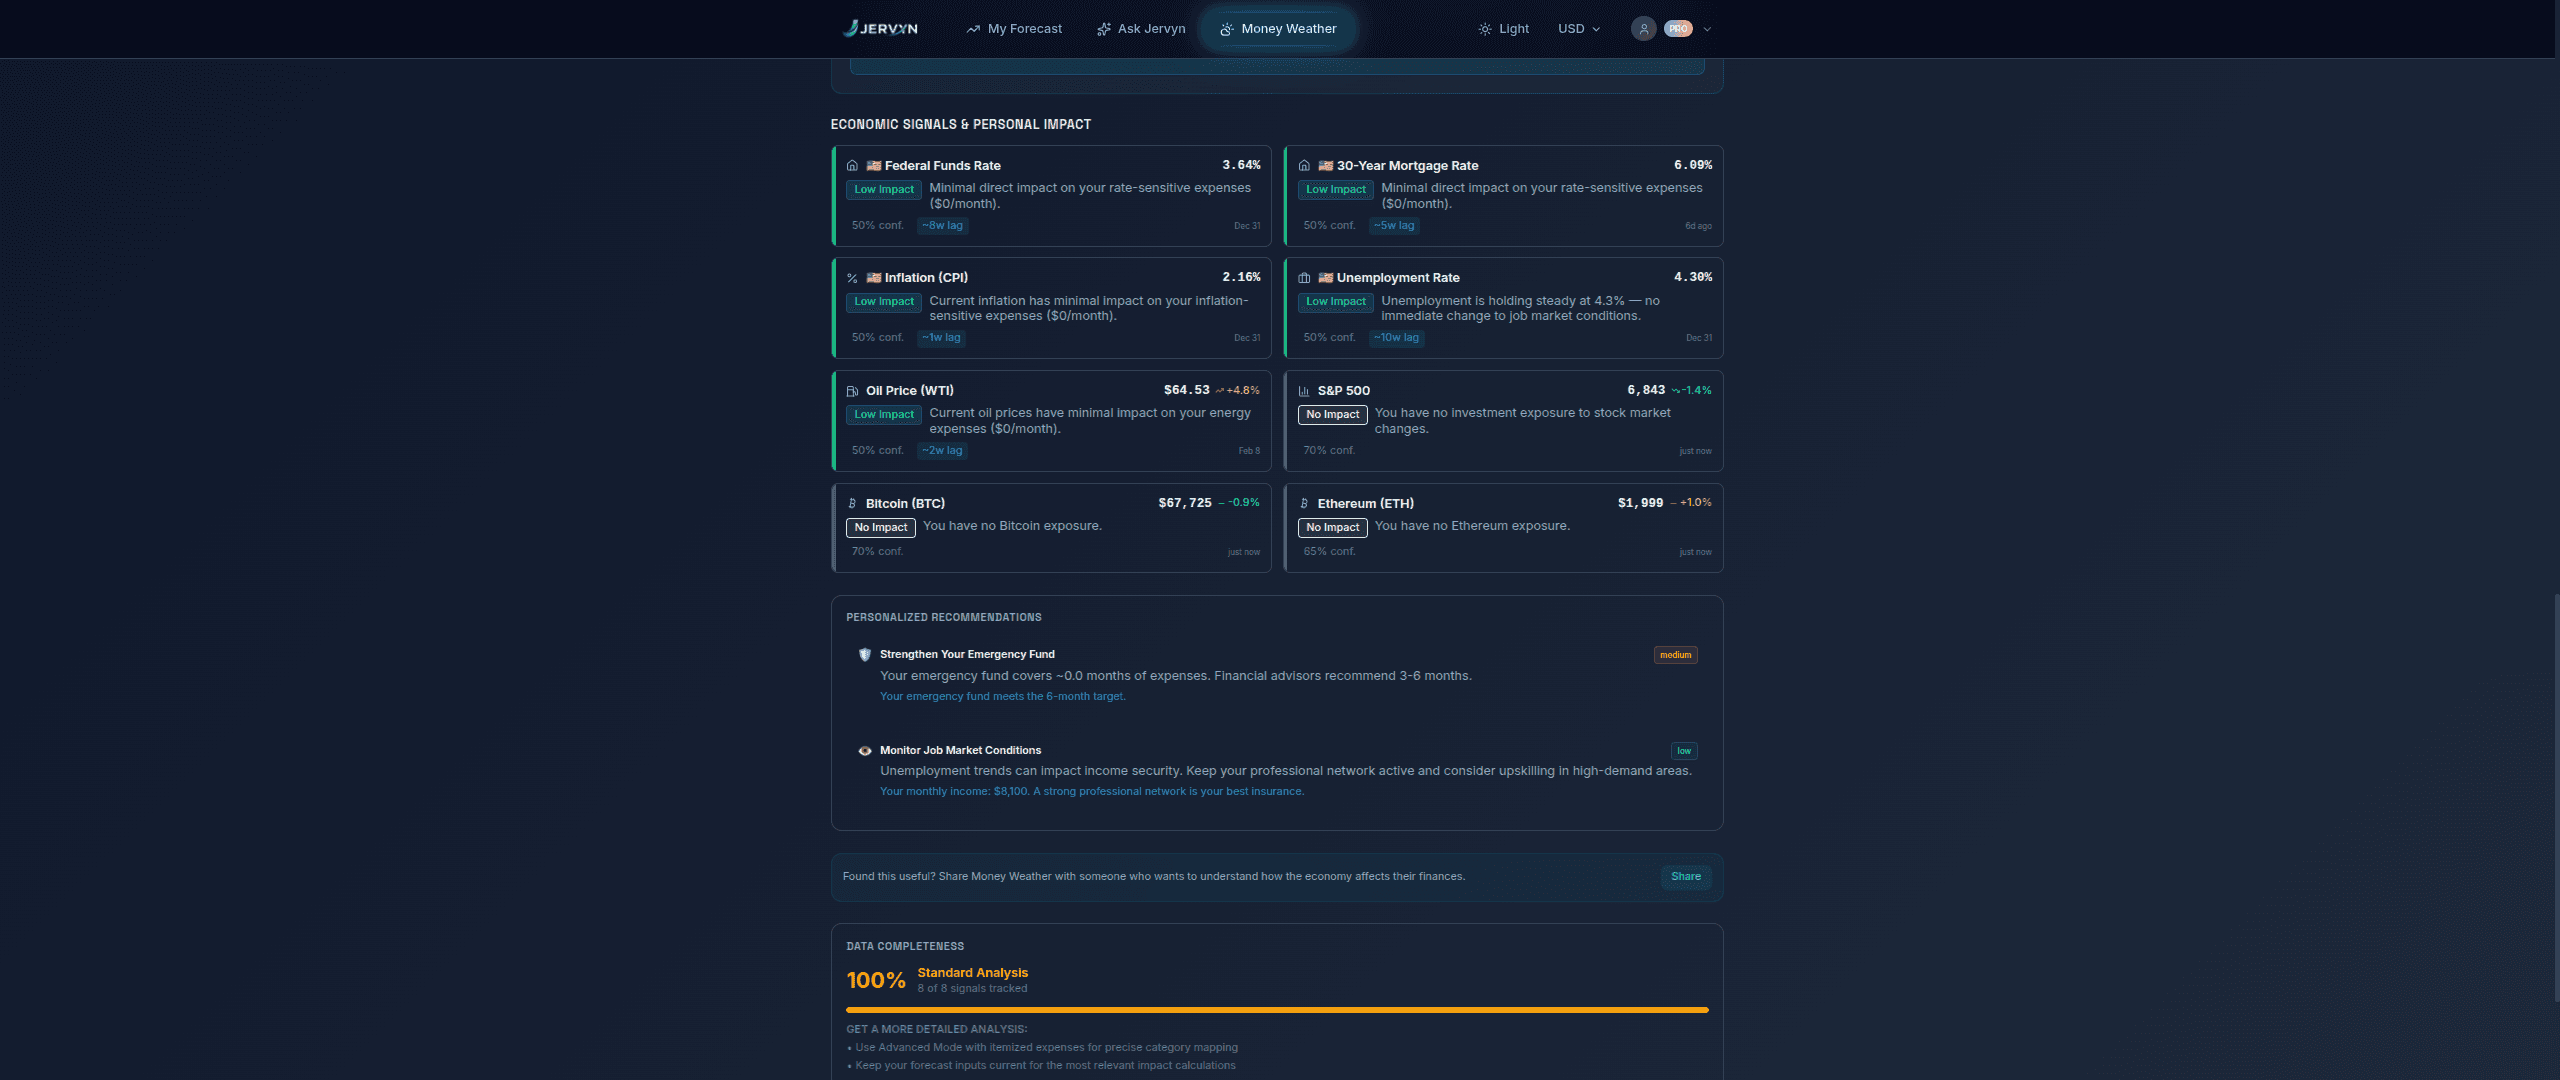This screenshot has height=1080, width=2560.
Task: Toggle Light theme mode
Action: point(1503,29)
